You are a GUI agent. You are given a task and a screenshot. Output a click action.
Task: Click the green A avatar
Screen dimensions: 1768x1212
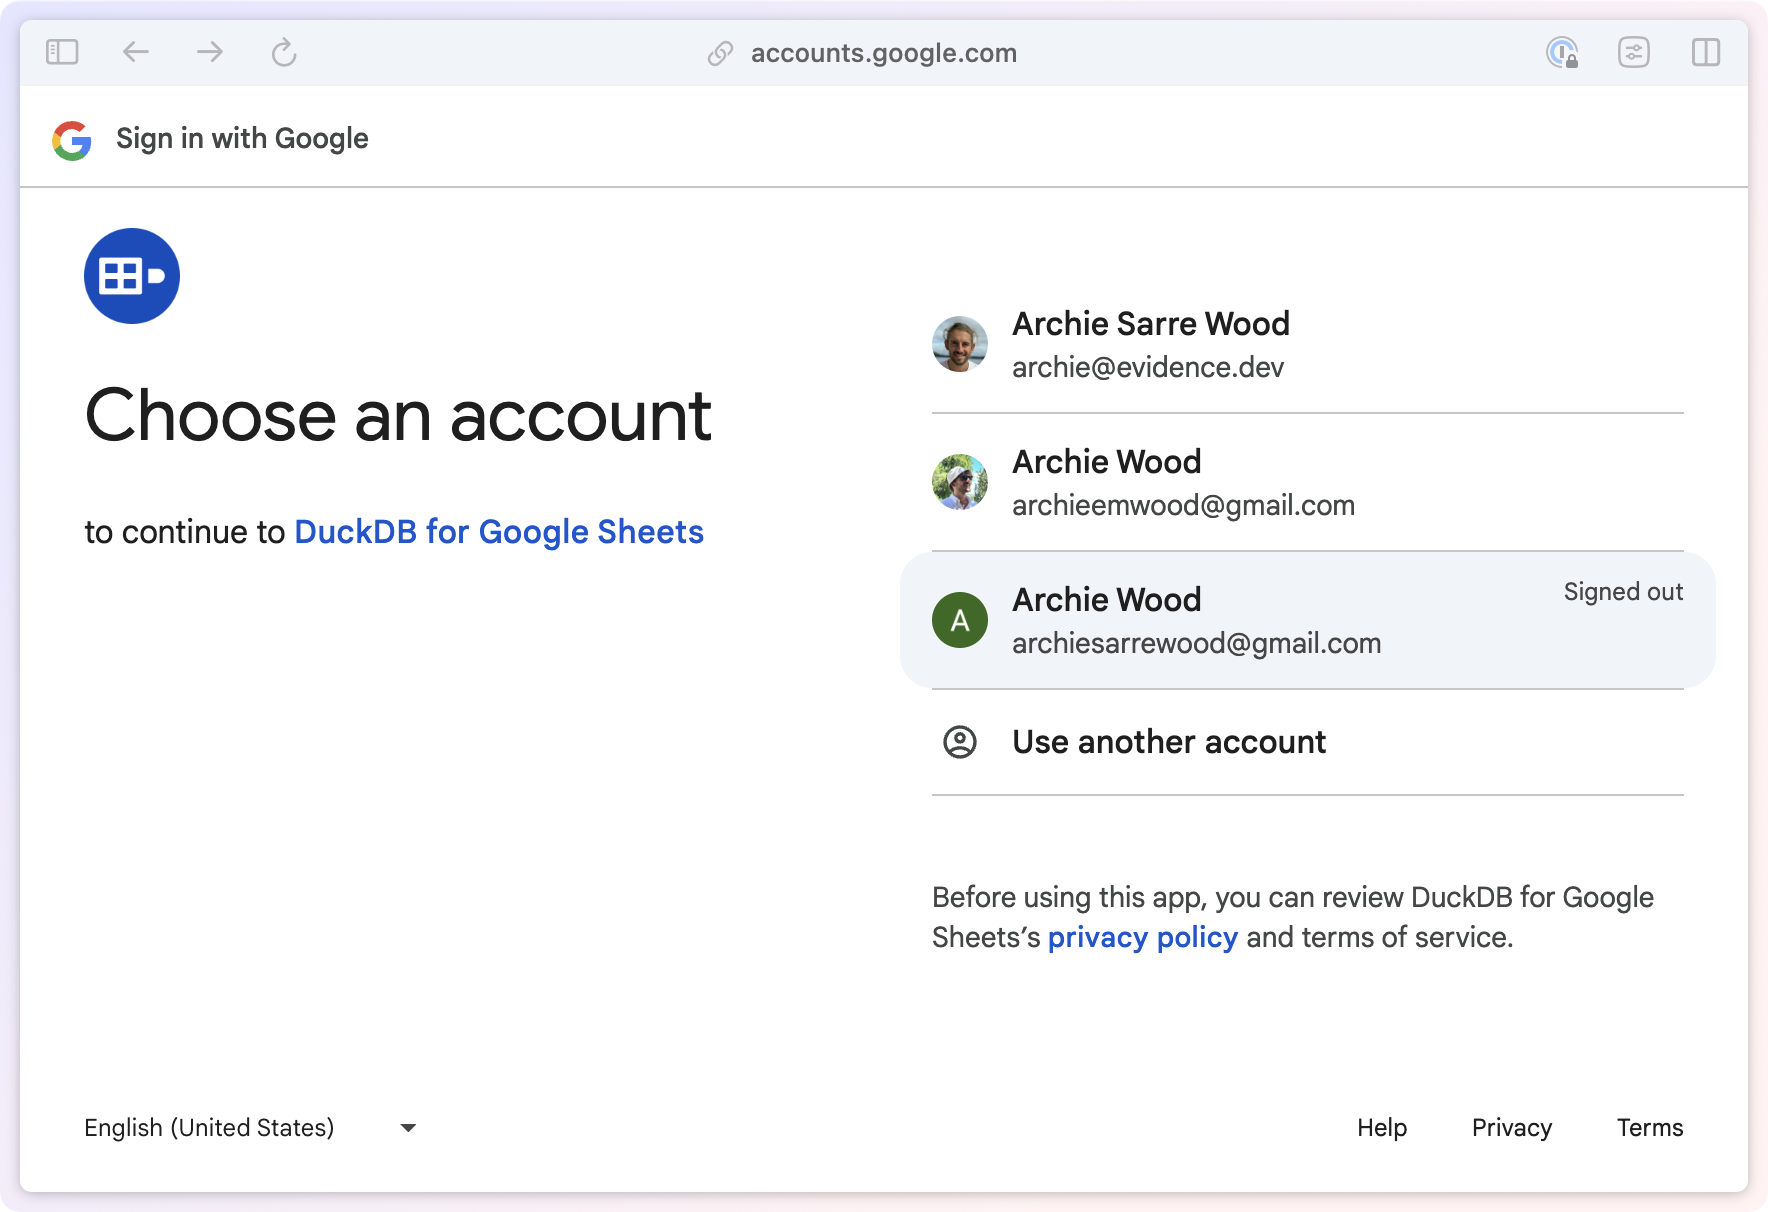pos(960,620)
